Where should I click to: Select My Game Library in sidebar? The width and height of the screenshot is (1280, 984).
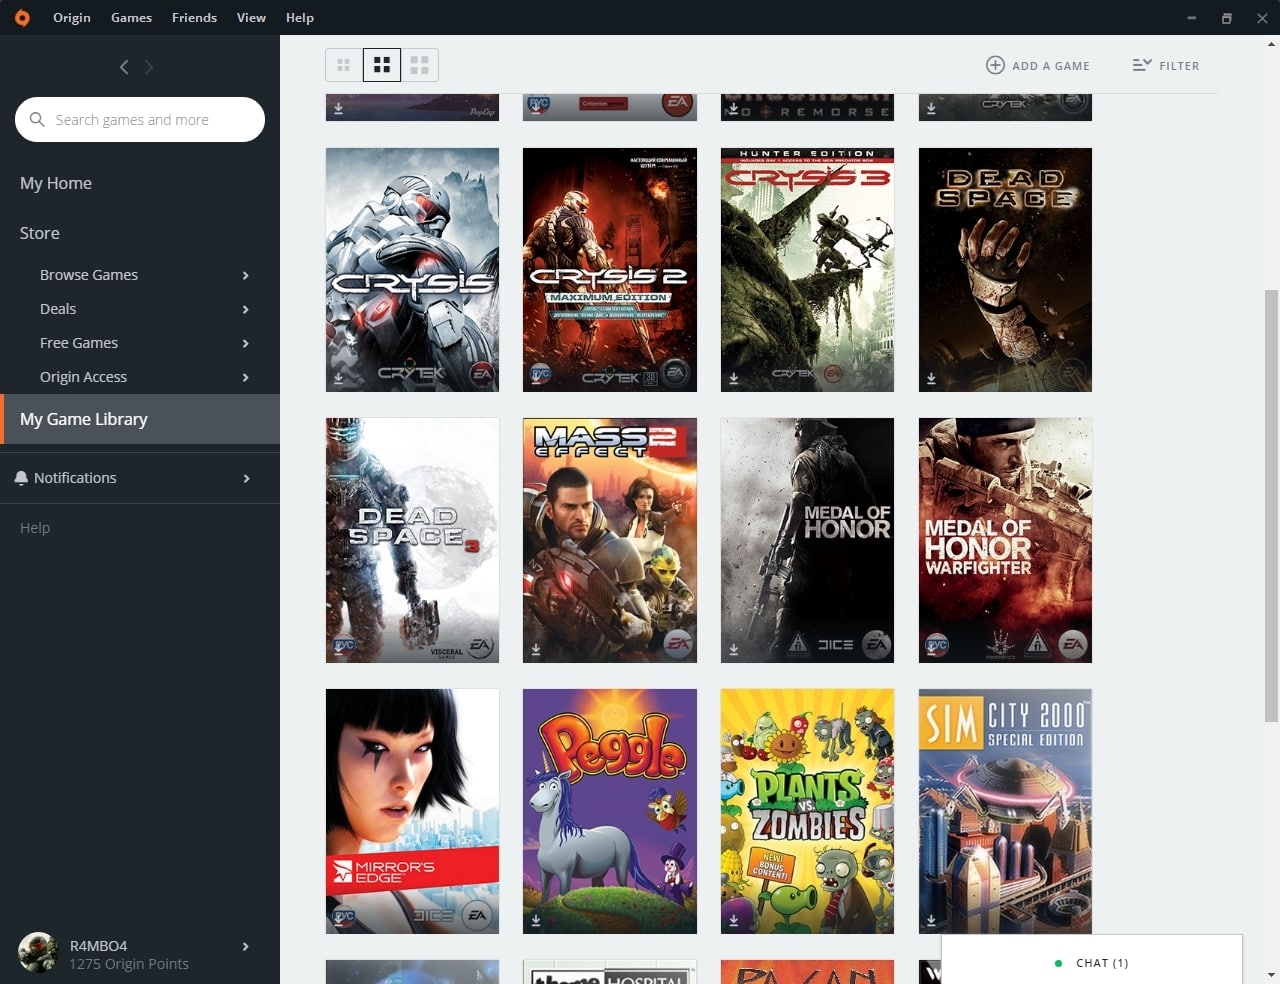[140, 419]
